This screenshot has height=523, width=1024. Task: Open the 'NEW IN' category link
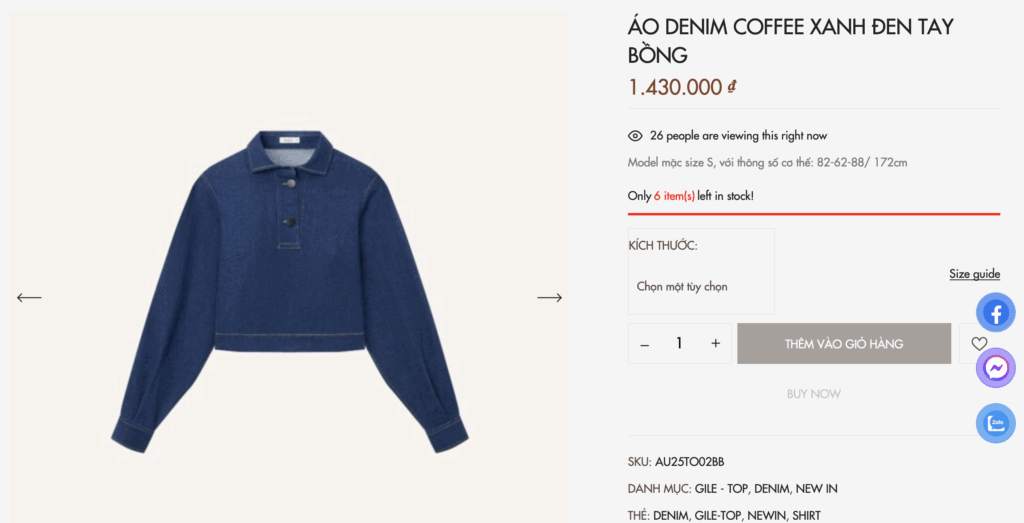click(817, 488)
